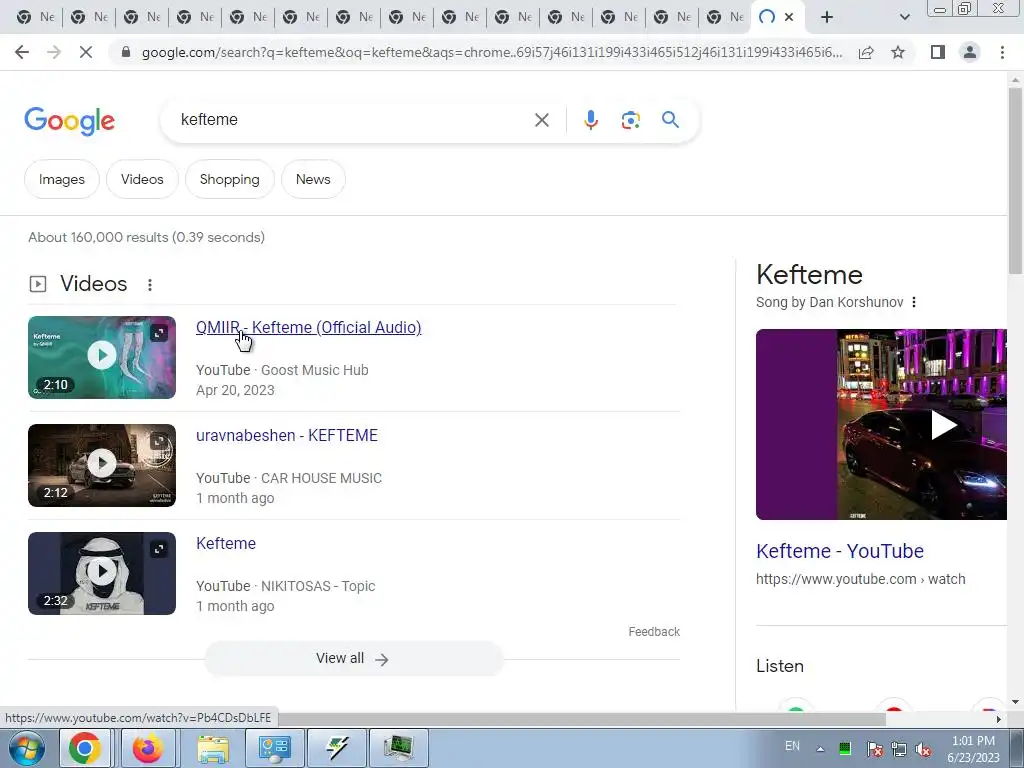Open the volume tray icon

[x=923, y=749]
